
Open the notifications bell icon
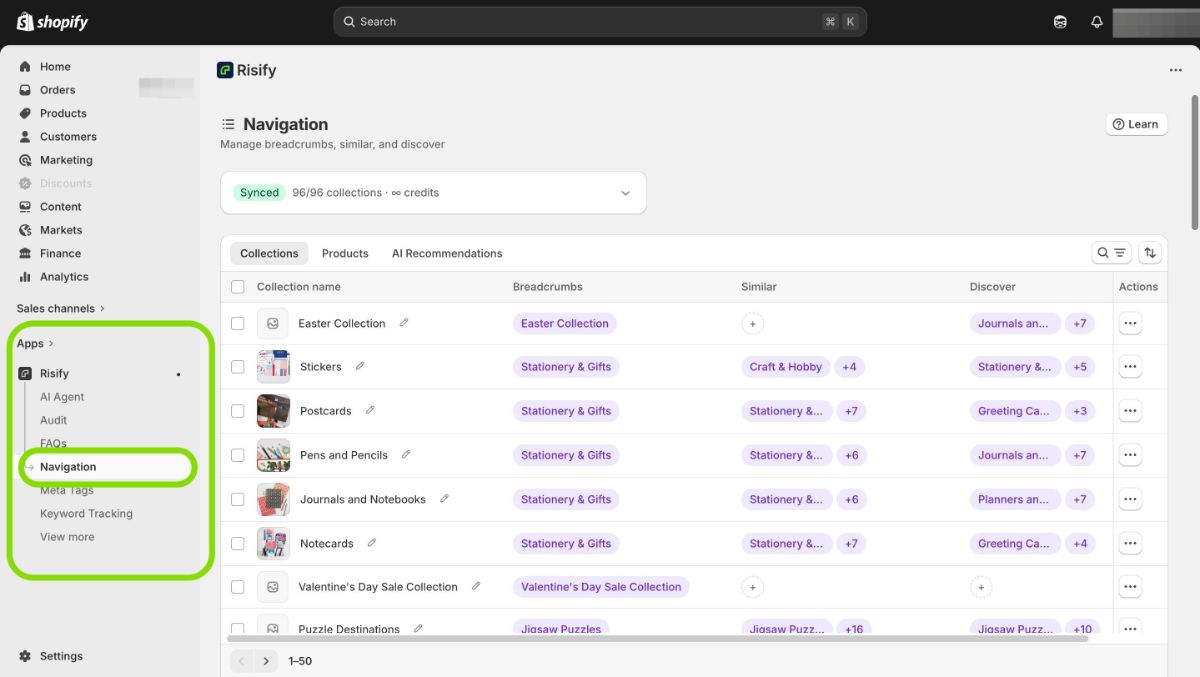click(1096, 22)
